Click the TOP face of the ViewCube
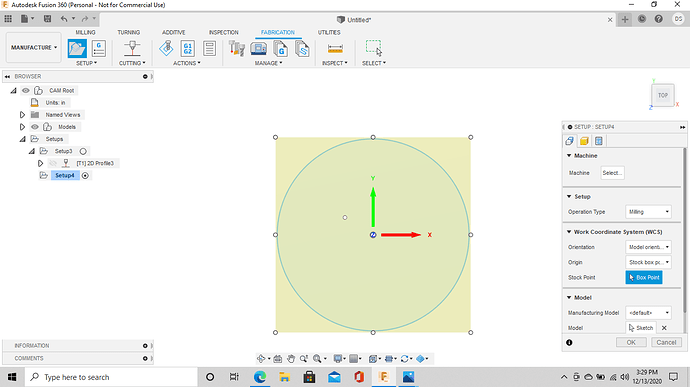 (x=663, y=95)
